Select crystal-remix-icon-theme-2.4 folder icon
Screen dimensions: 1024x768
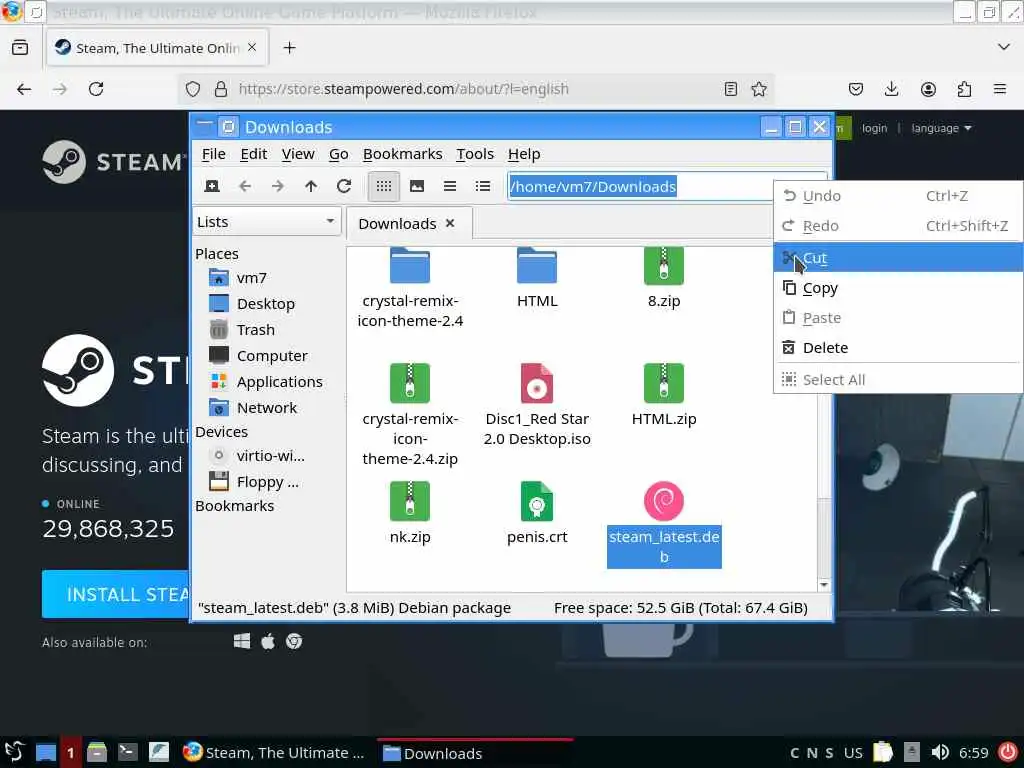409,265
